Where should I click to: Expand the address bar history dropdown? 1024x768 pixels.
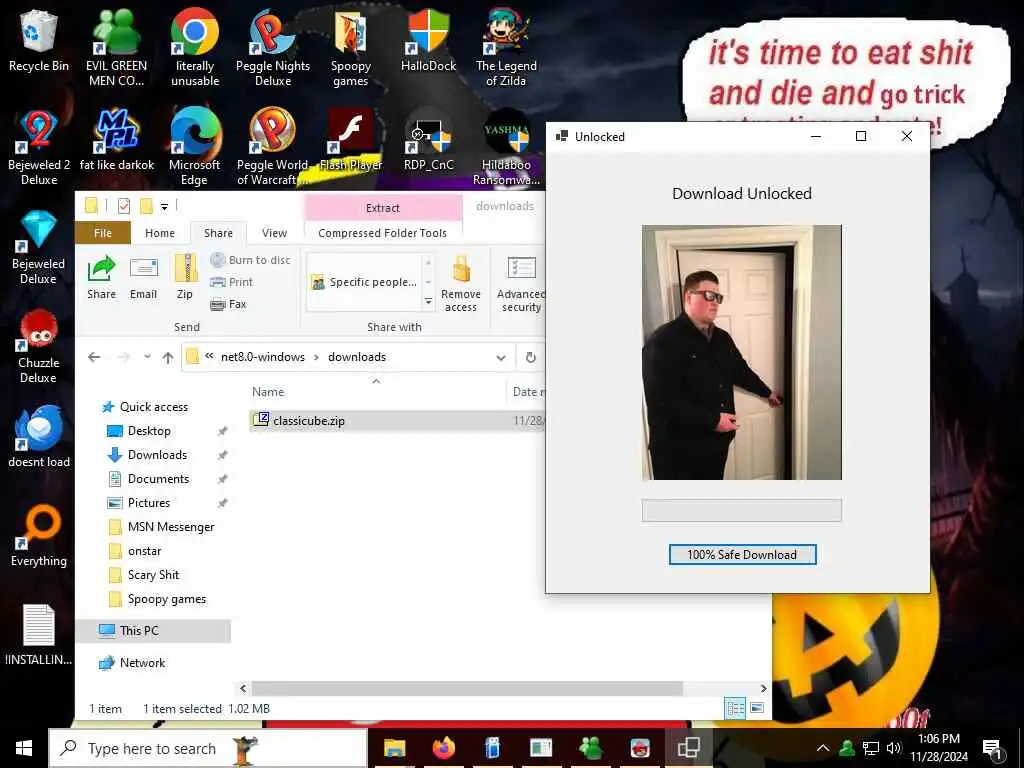coord(501,357)
